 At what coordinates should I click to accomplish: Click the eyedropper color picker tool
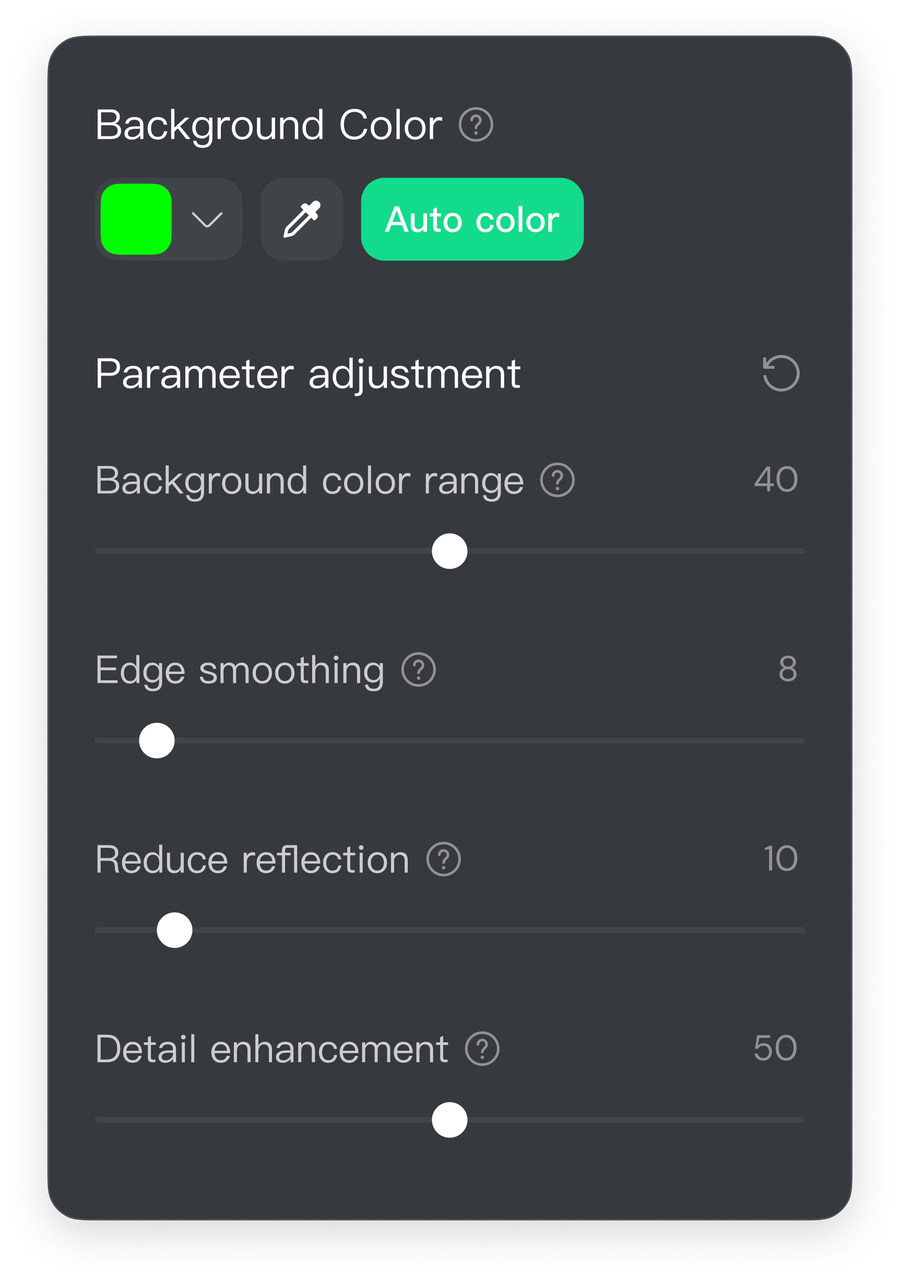tap(301, 219)
